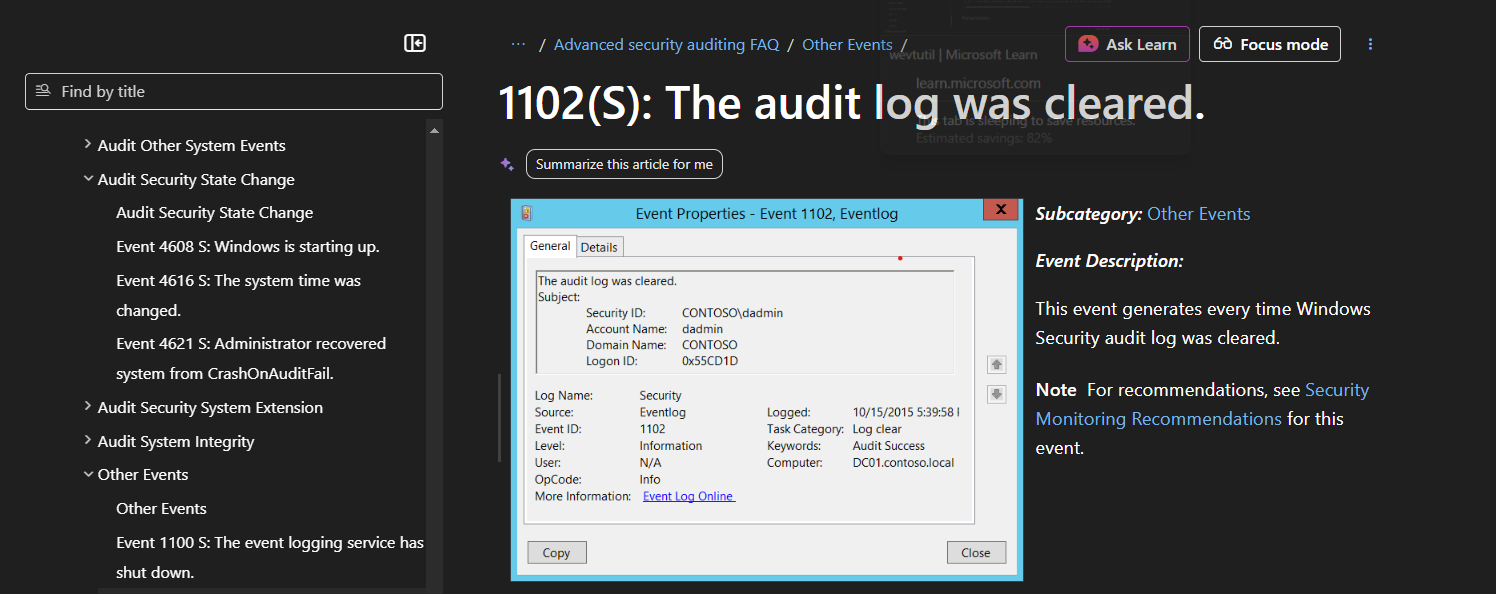
Task: Click Summarize this article for me
Action: click(x=624, y=164)
